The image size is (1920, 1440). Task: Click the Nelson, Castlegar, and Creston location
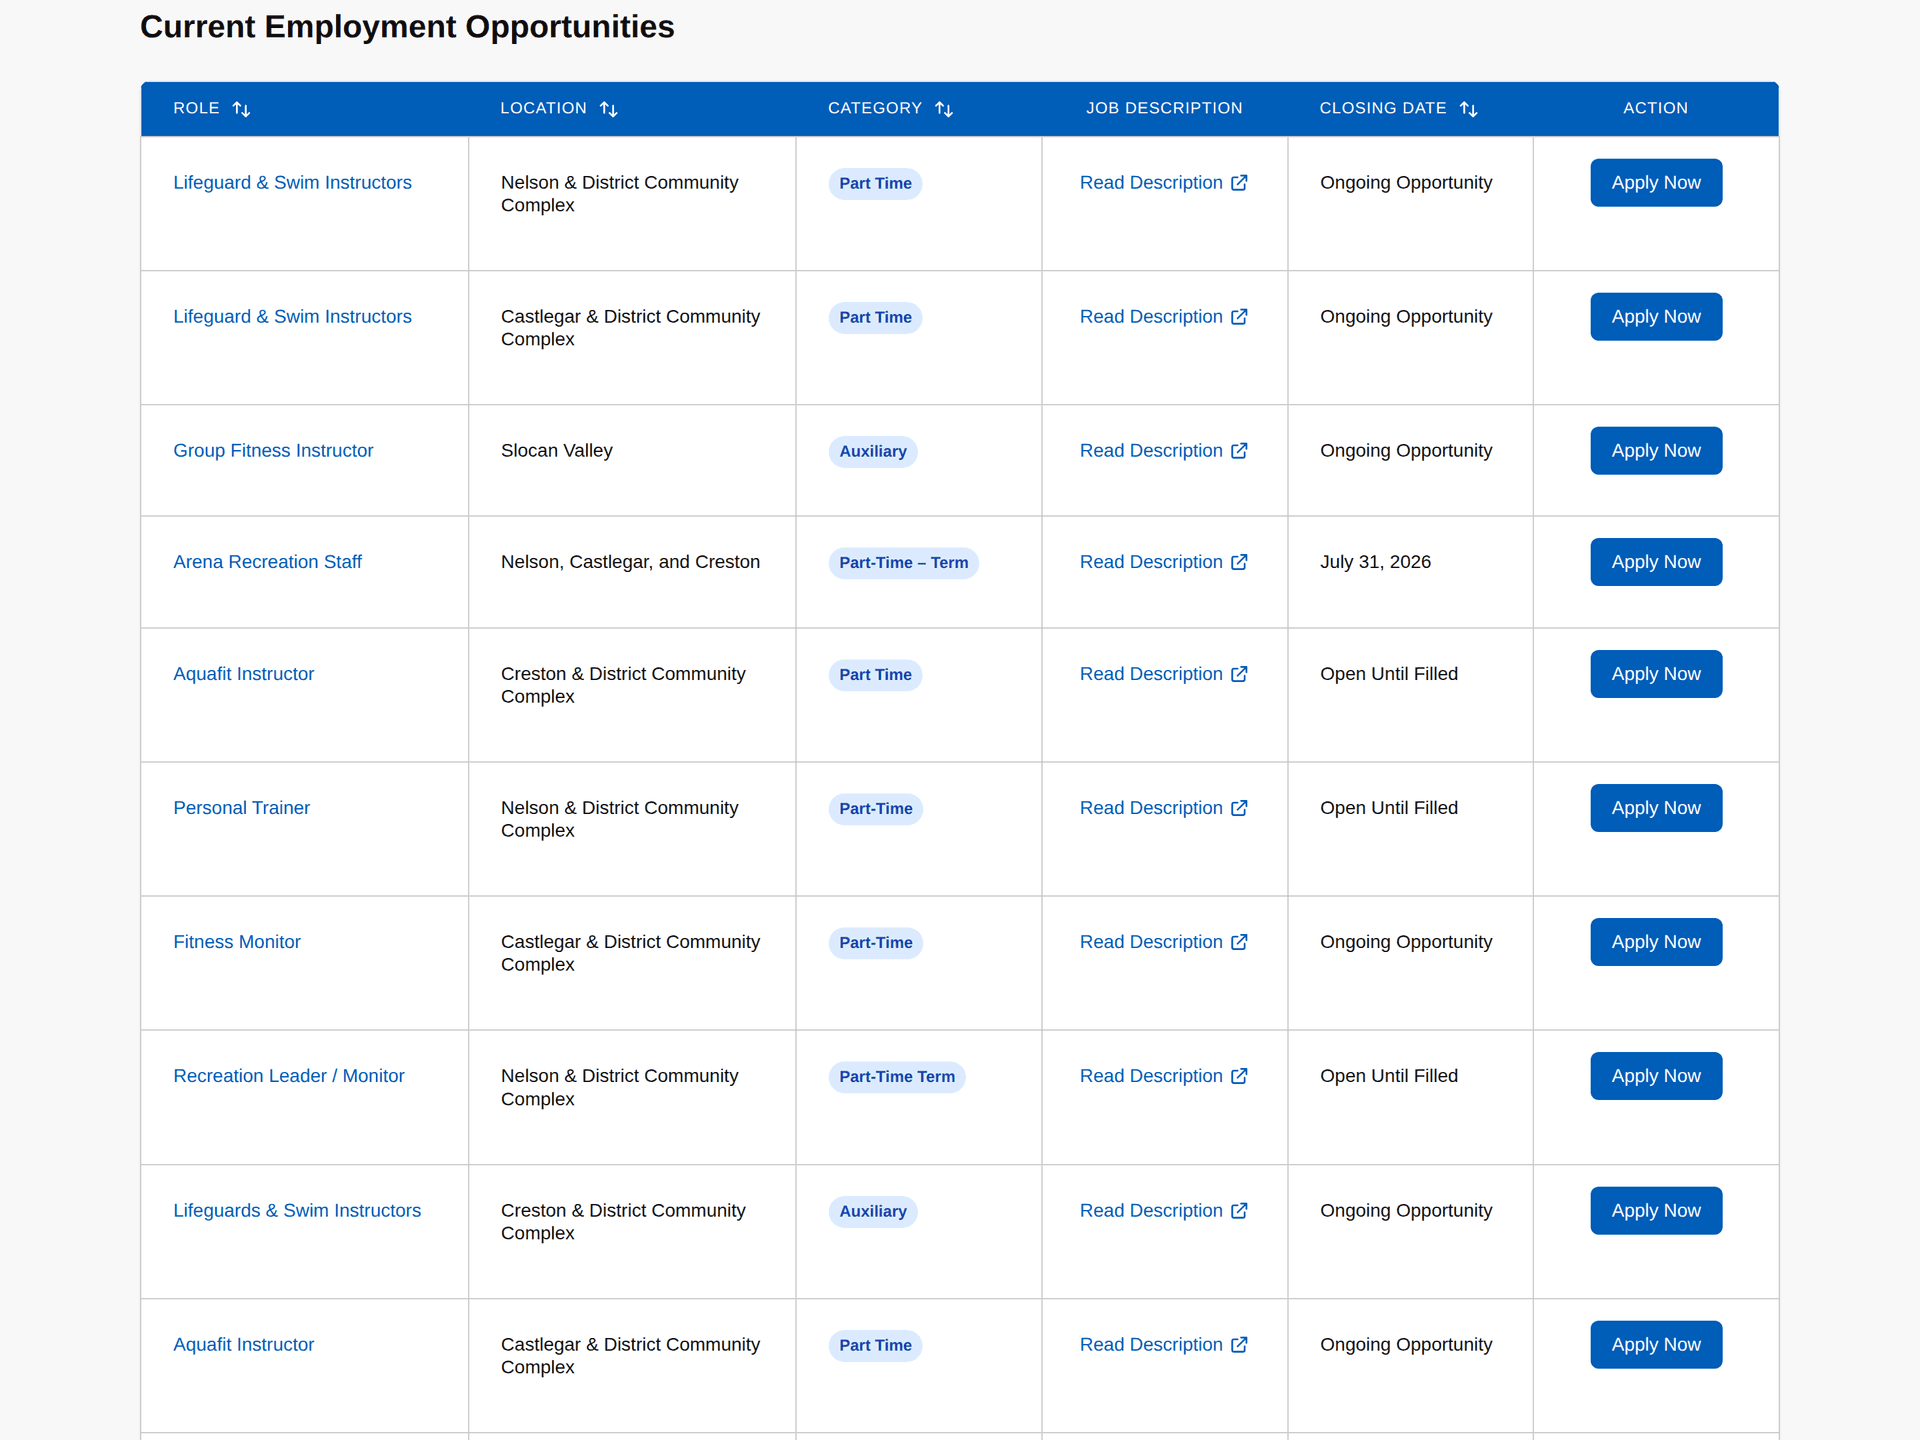pyautogui.click(x=630, y=562)
